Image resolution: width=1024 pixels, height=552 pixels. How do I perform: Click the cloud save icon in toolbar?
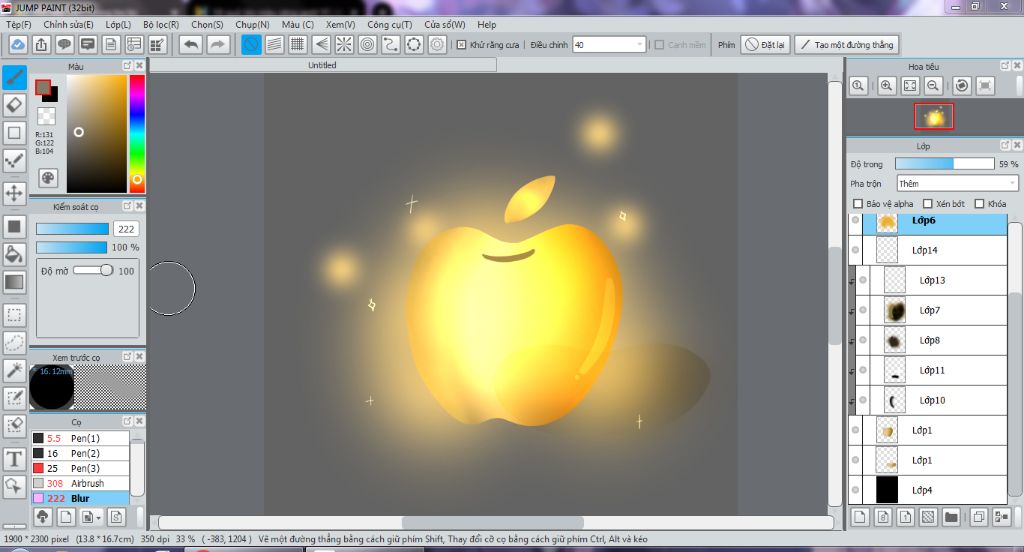tap(18, 44)
